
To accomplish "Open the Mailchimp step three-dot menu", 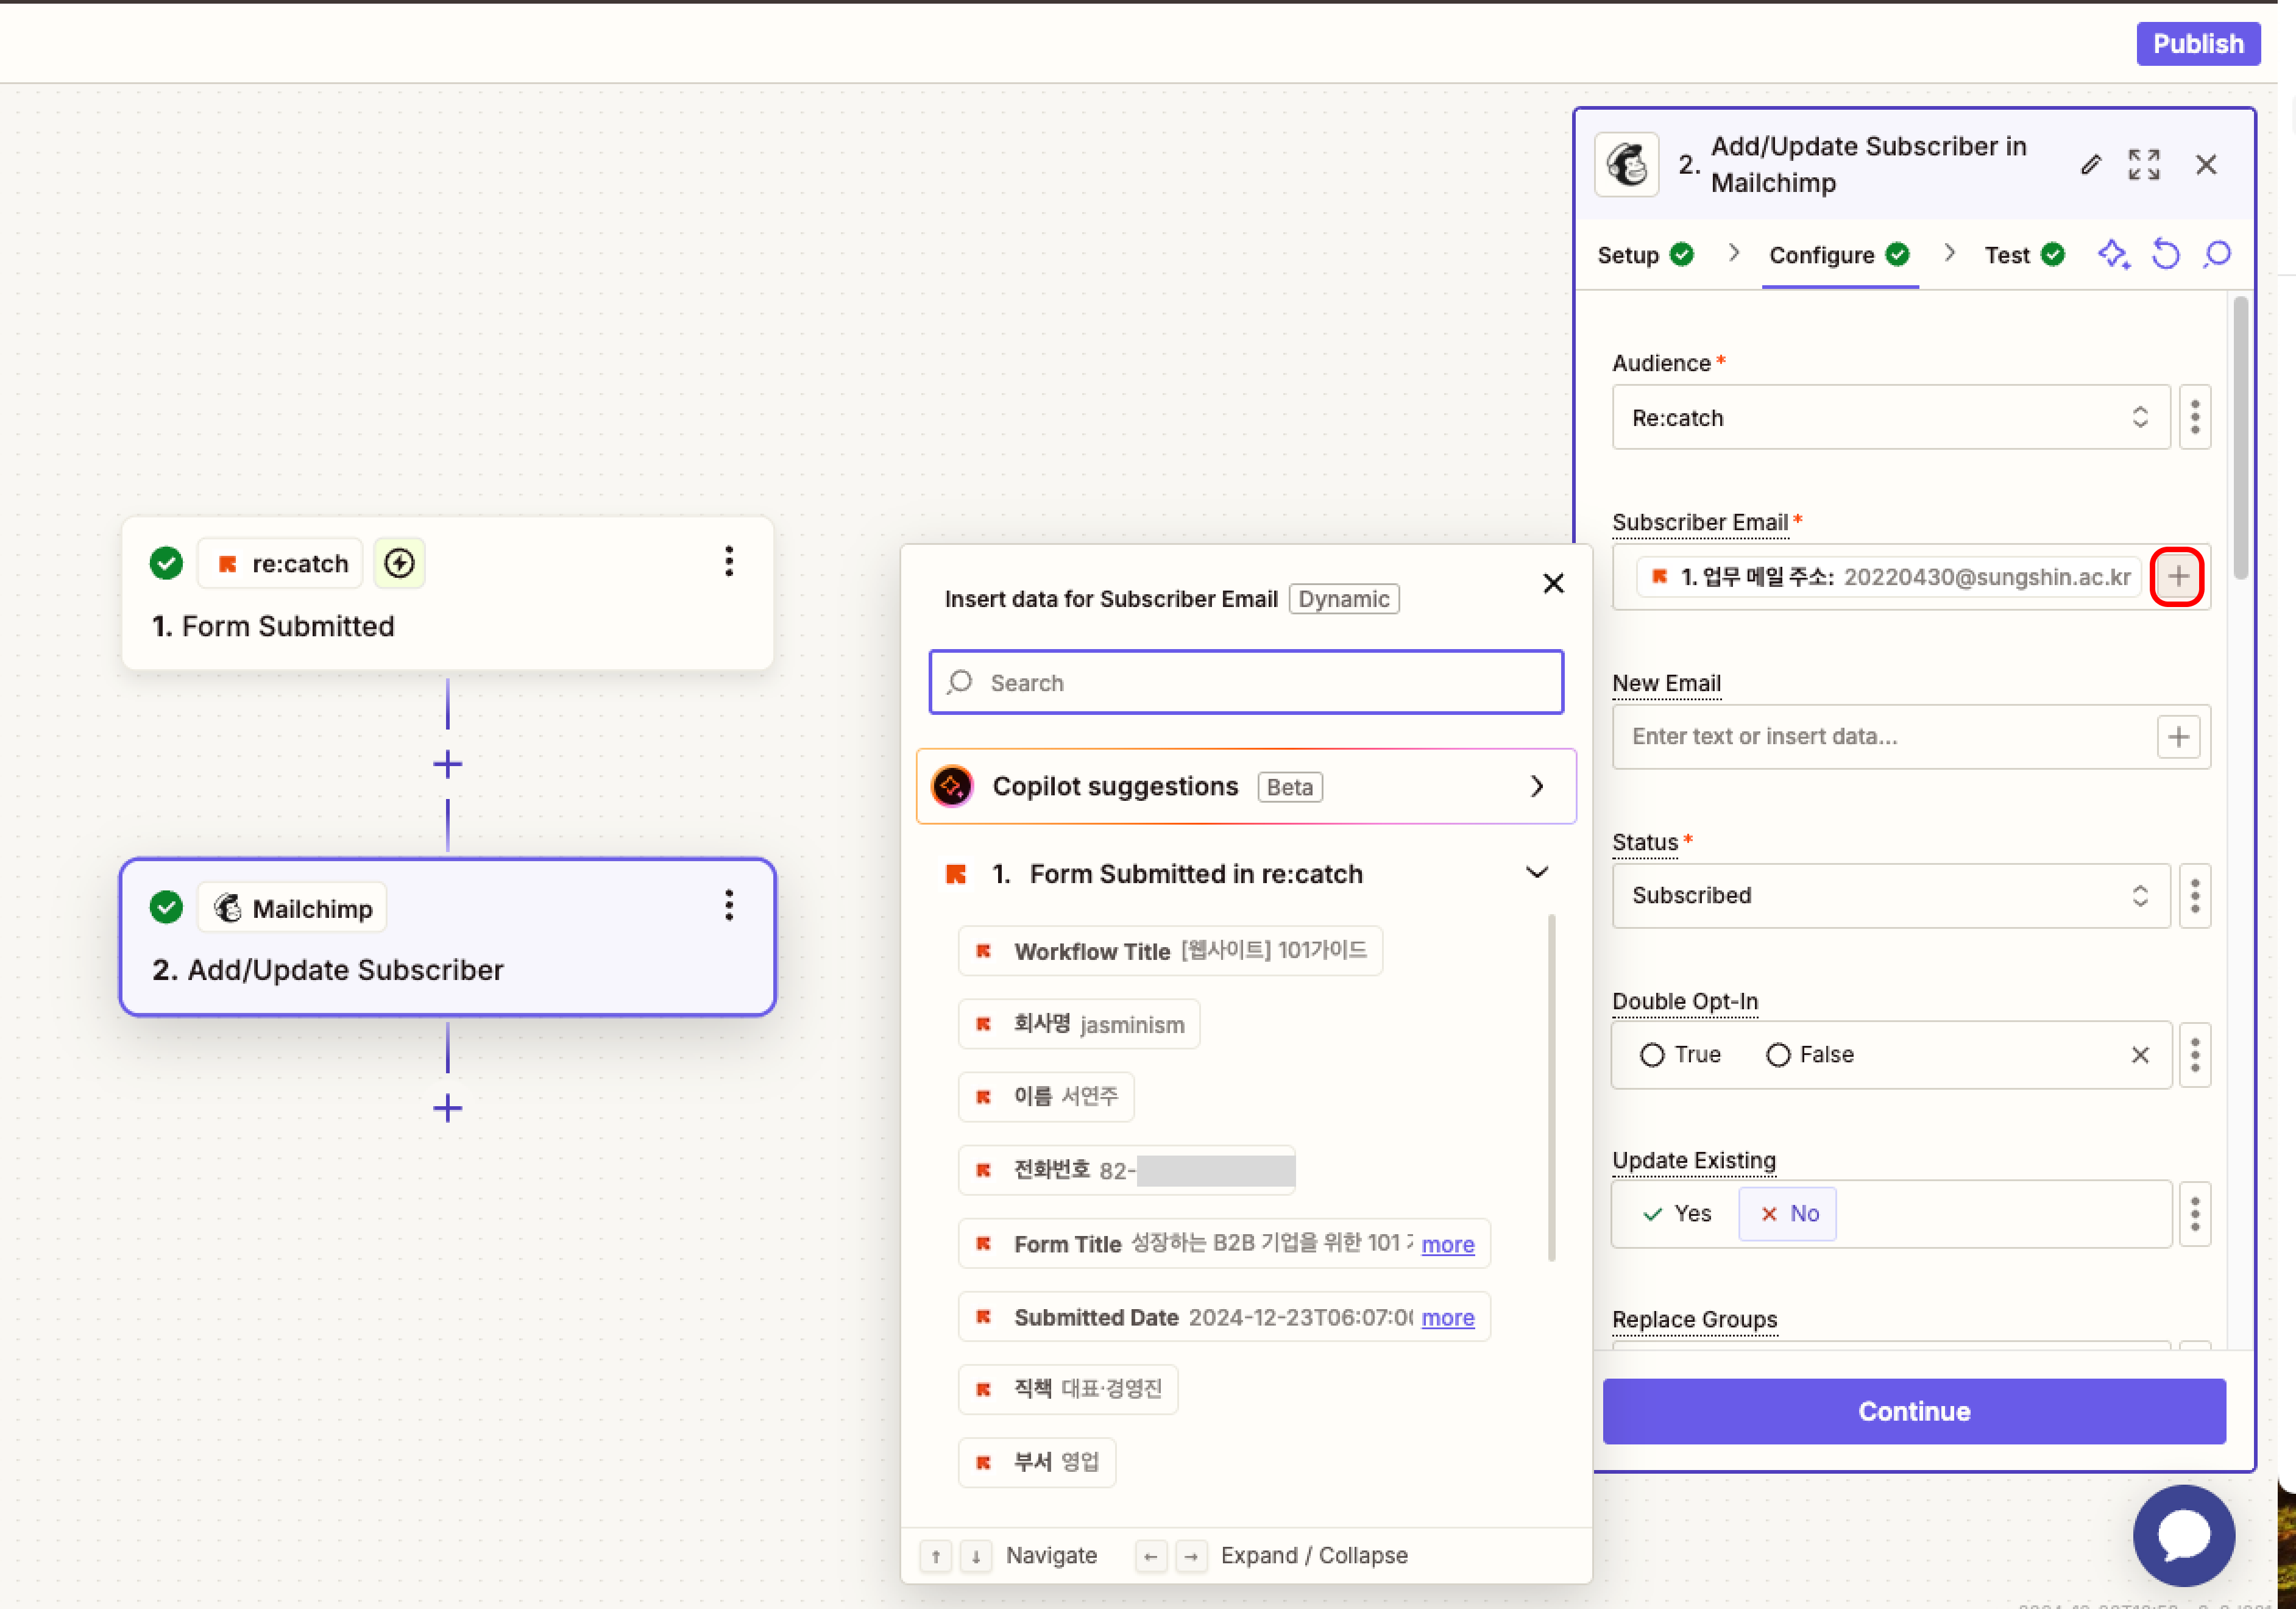I will pos(729,906).
